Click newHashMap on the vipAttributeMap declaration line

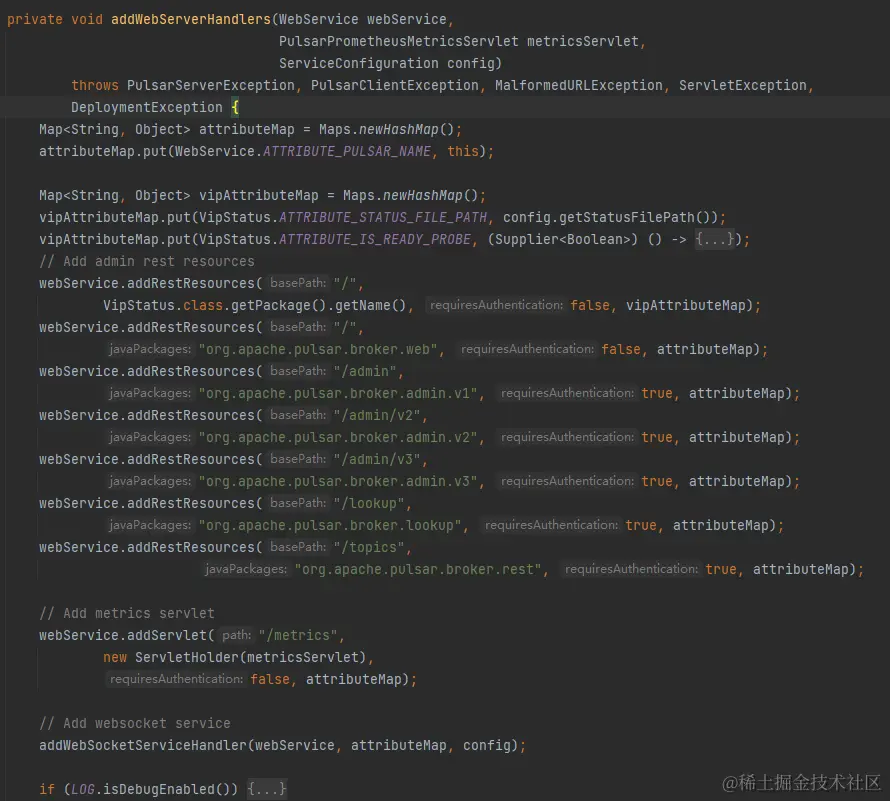click(x=423, y=195)
